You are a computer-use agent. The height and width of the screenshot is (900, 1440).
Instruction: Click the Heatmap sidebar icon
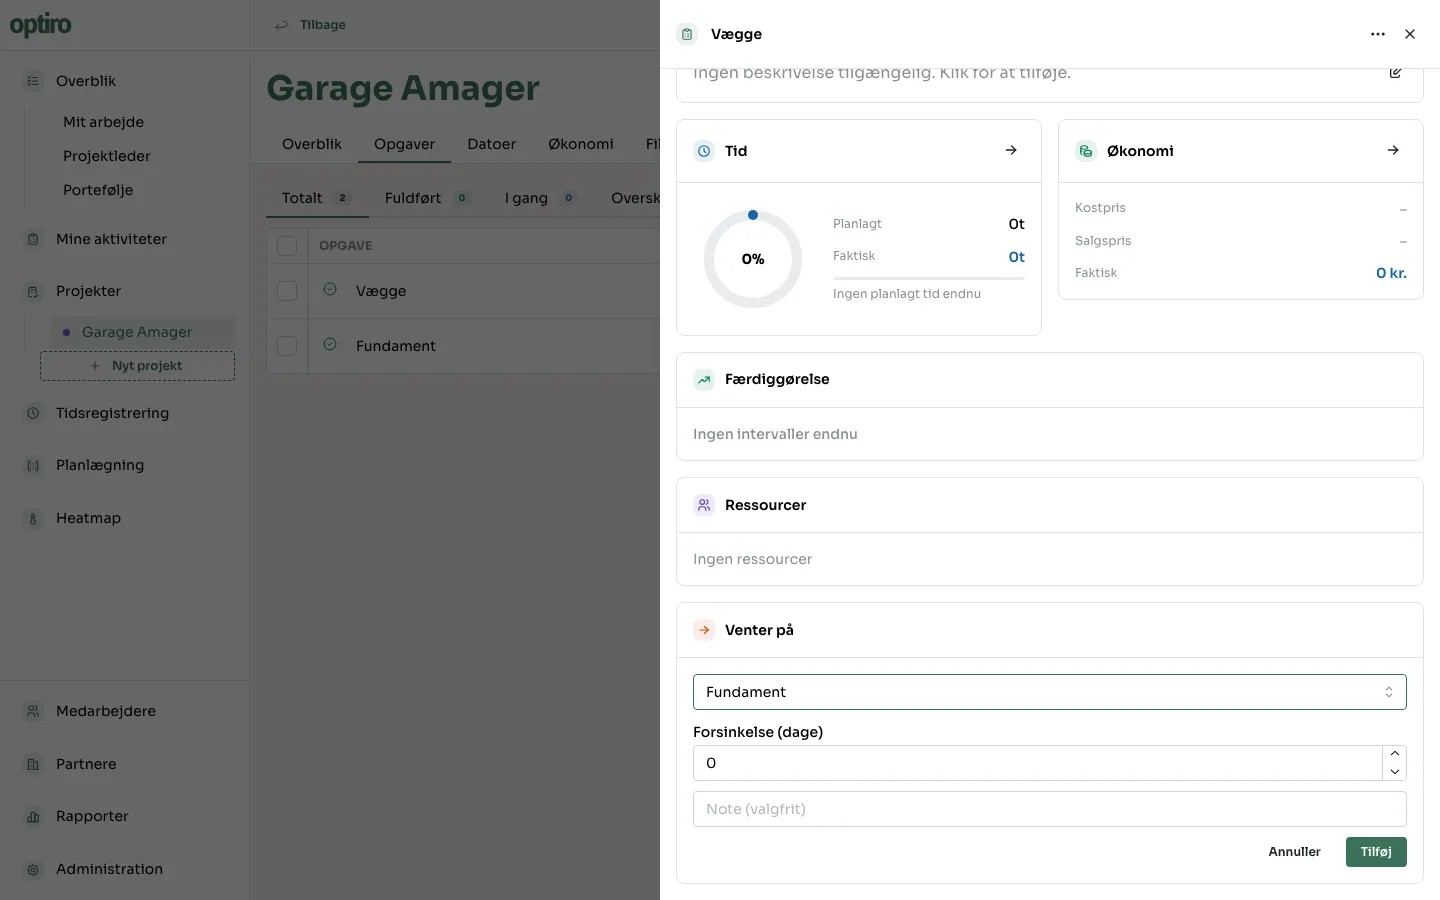coord(33,518)
